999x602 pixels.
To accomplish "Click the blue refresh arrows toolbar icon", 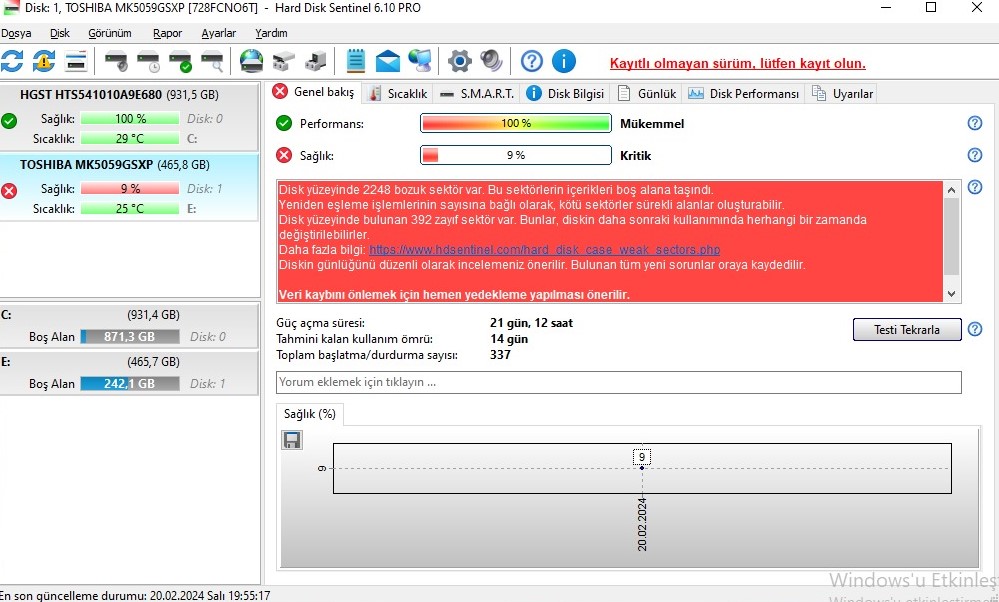I will coord(12,61).
